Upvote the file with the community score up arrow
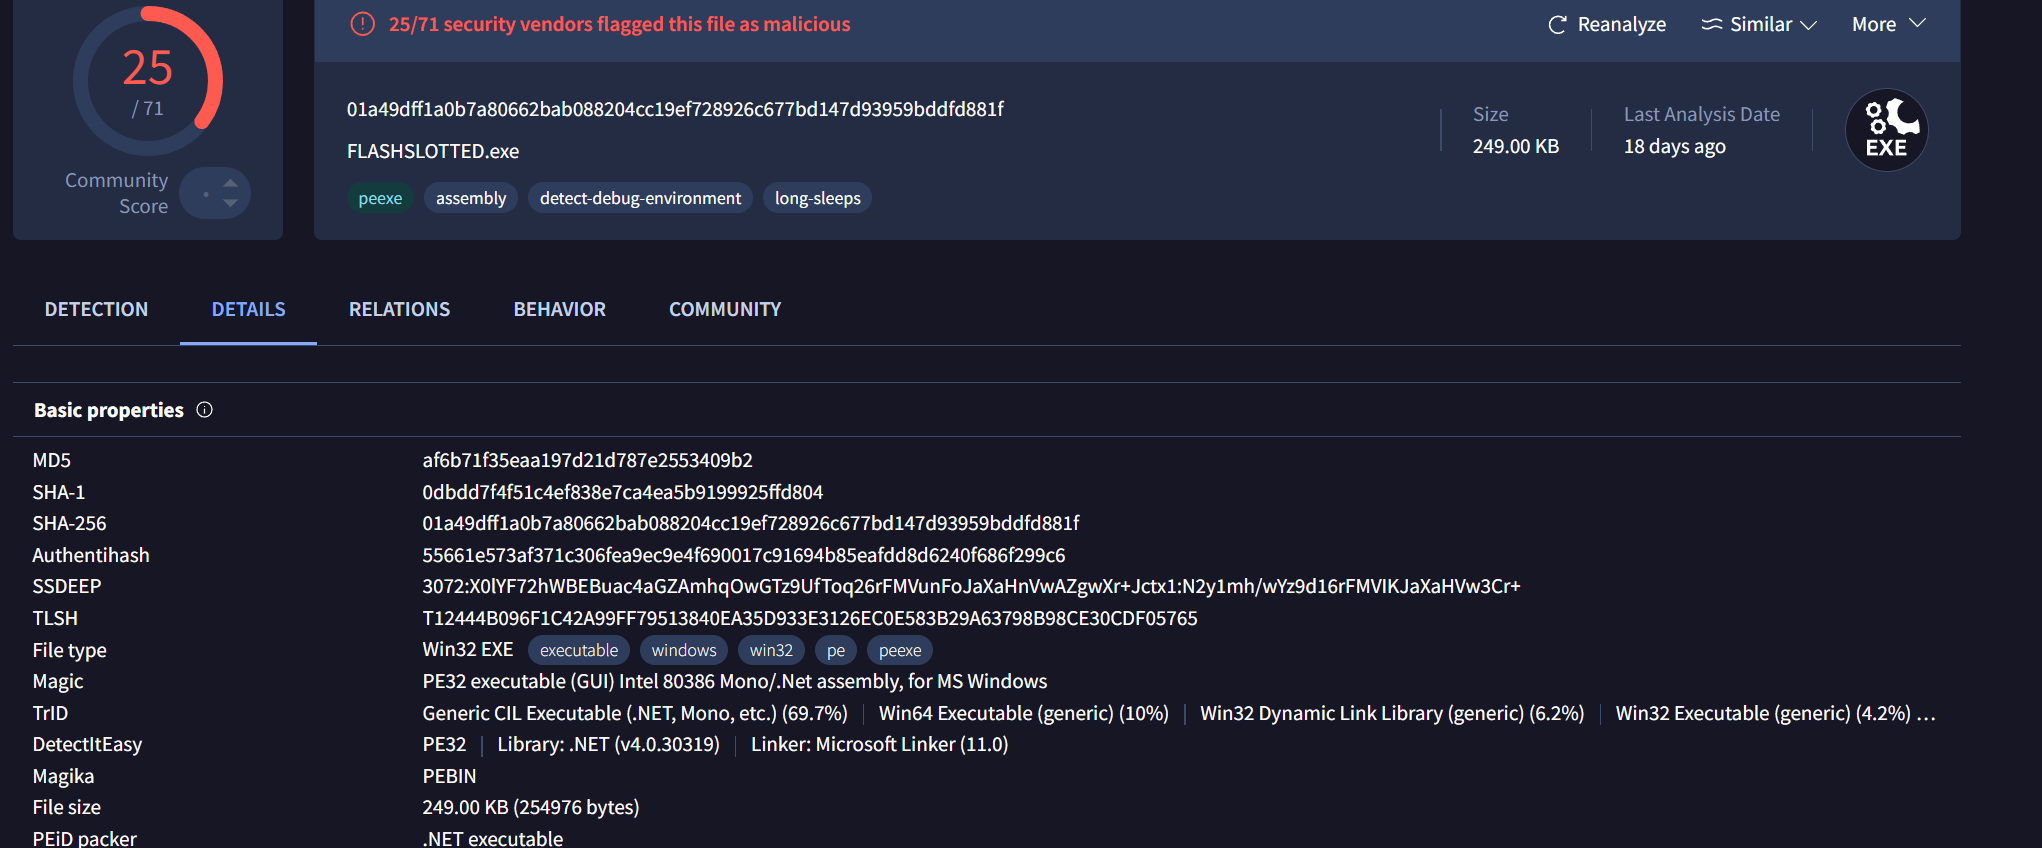This screenshot has width=2042, height=848. [231, 182]
